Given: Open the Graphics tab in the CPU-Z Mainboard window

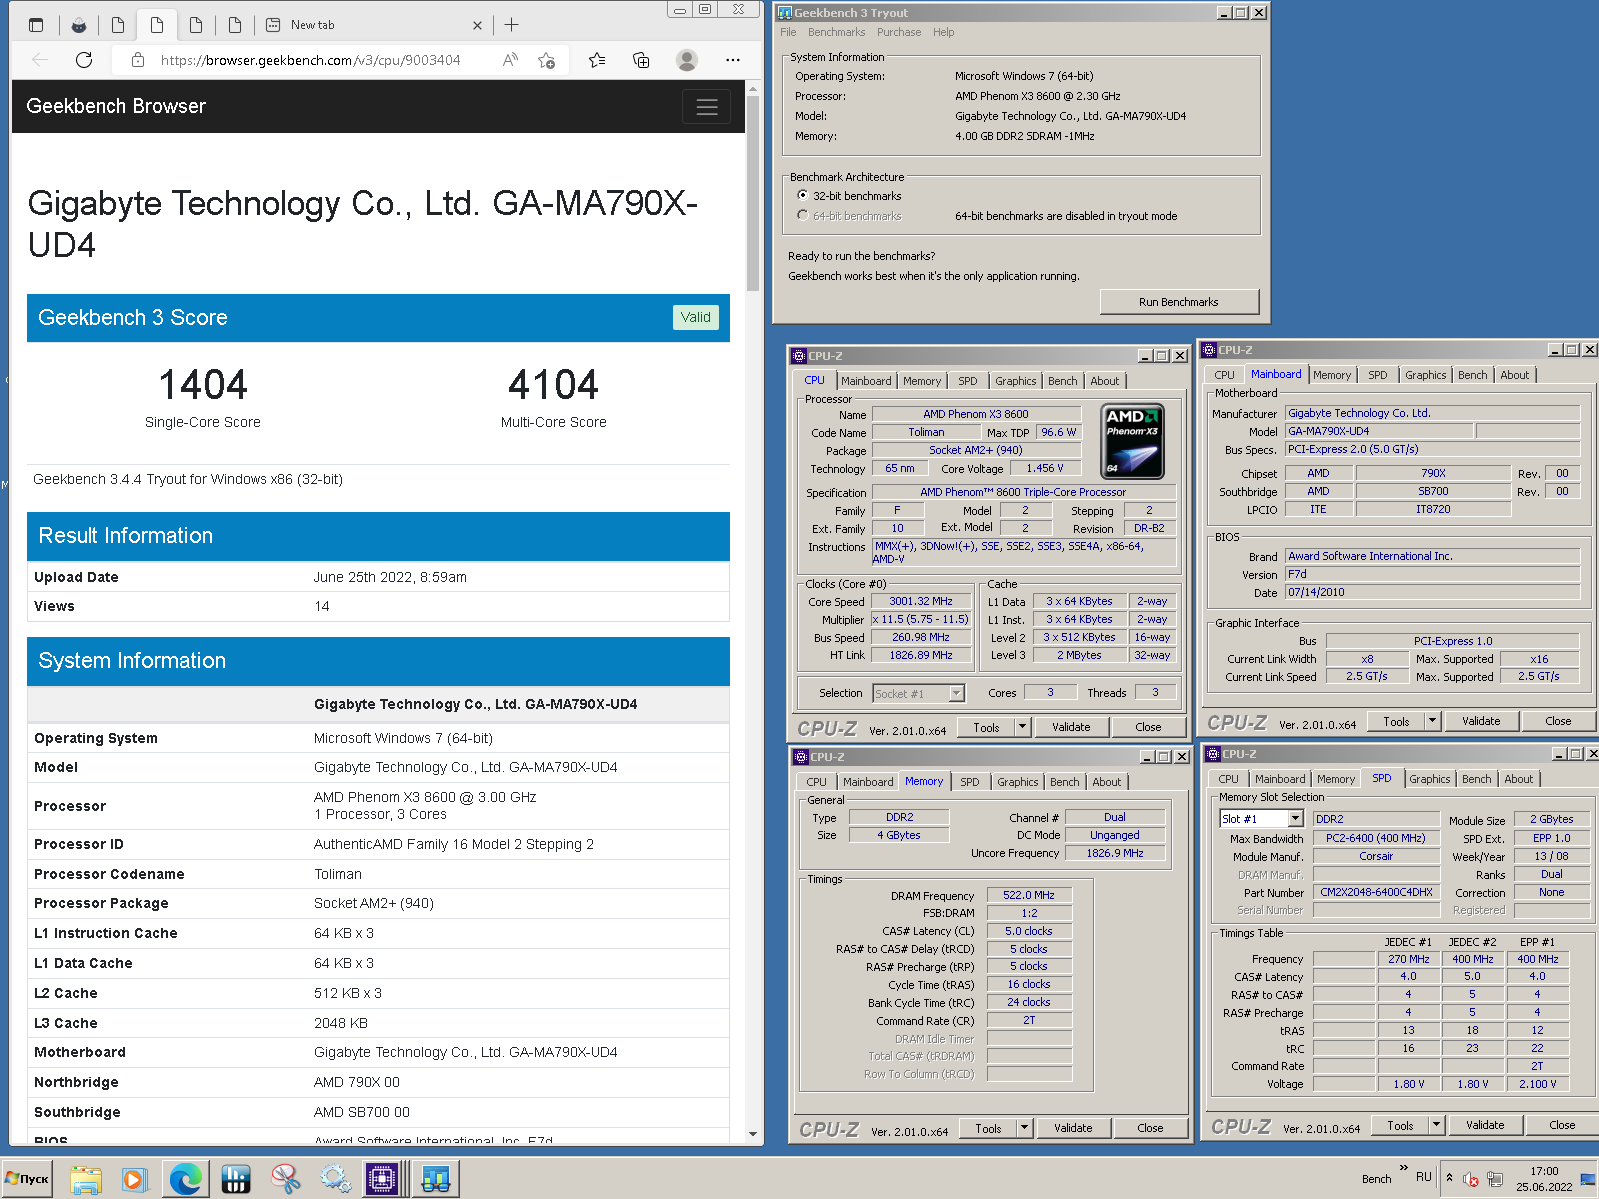Looking at the screenshot, I should coord(1425,375).
